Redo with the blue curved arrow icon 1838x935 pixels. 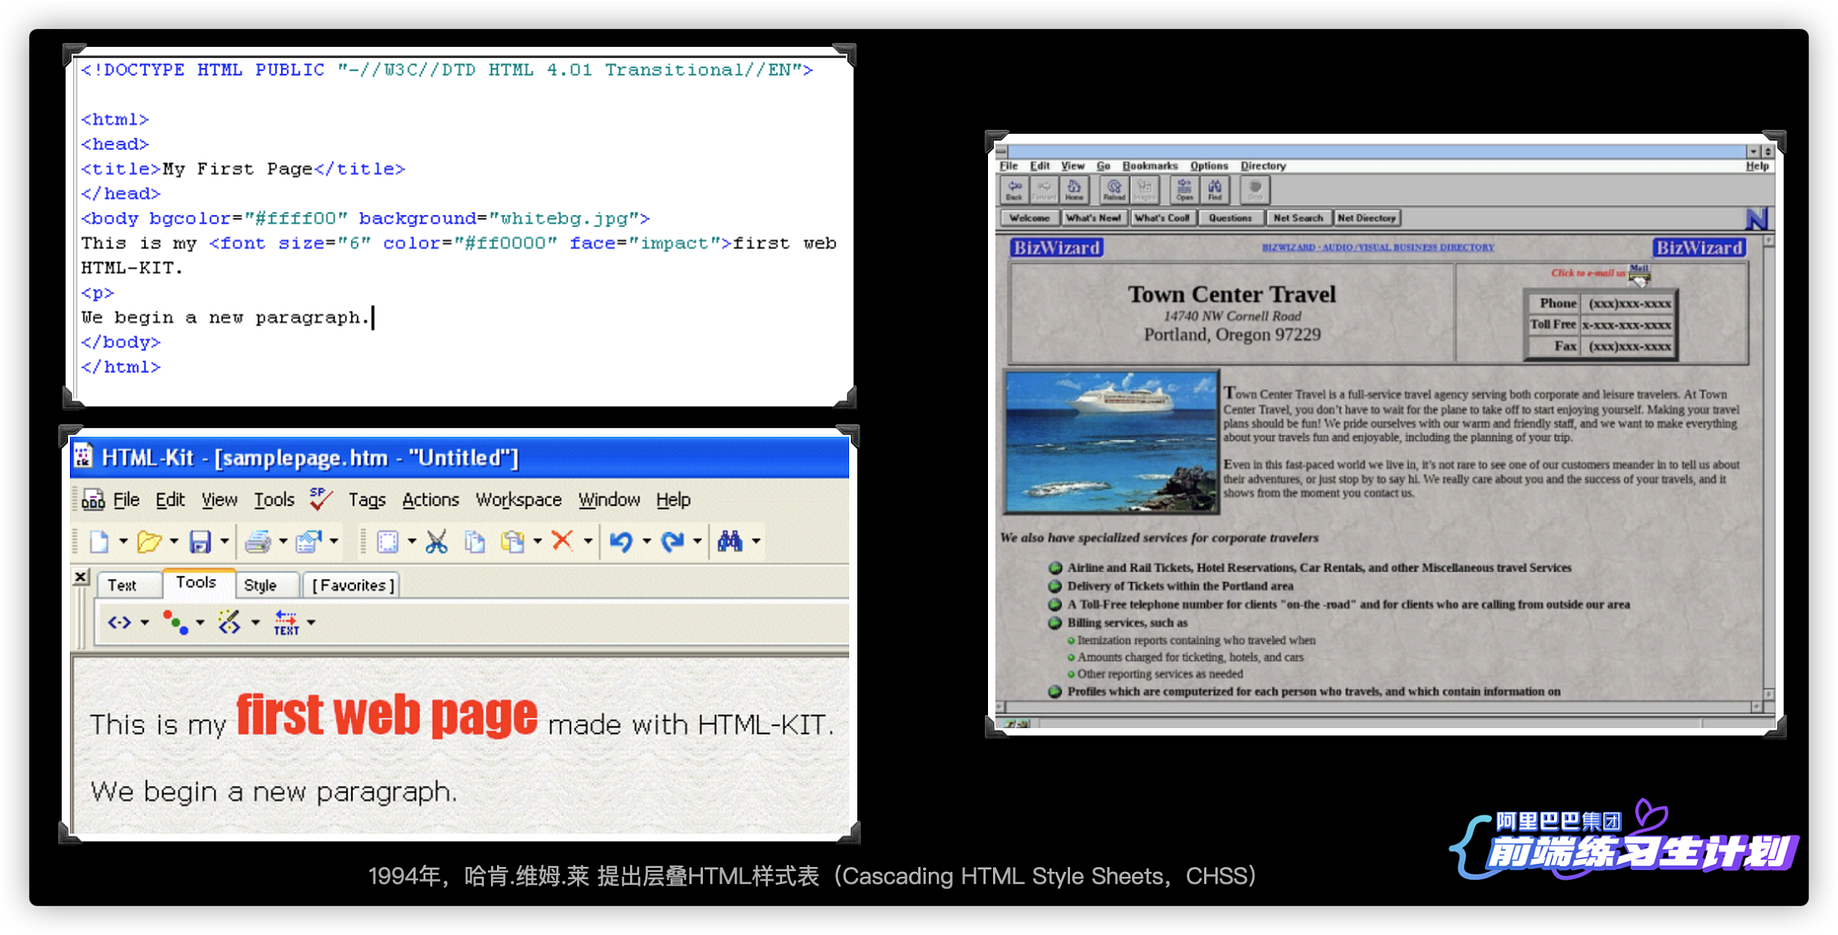(x=672, y=542)
